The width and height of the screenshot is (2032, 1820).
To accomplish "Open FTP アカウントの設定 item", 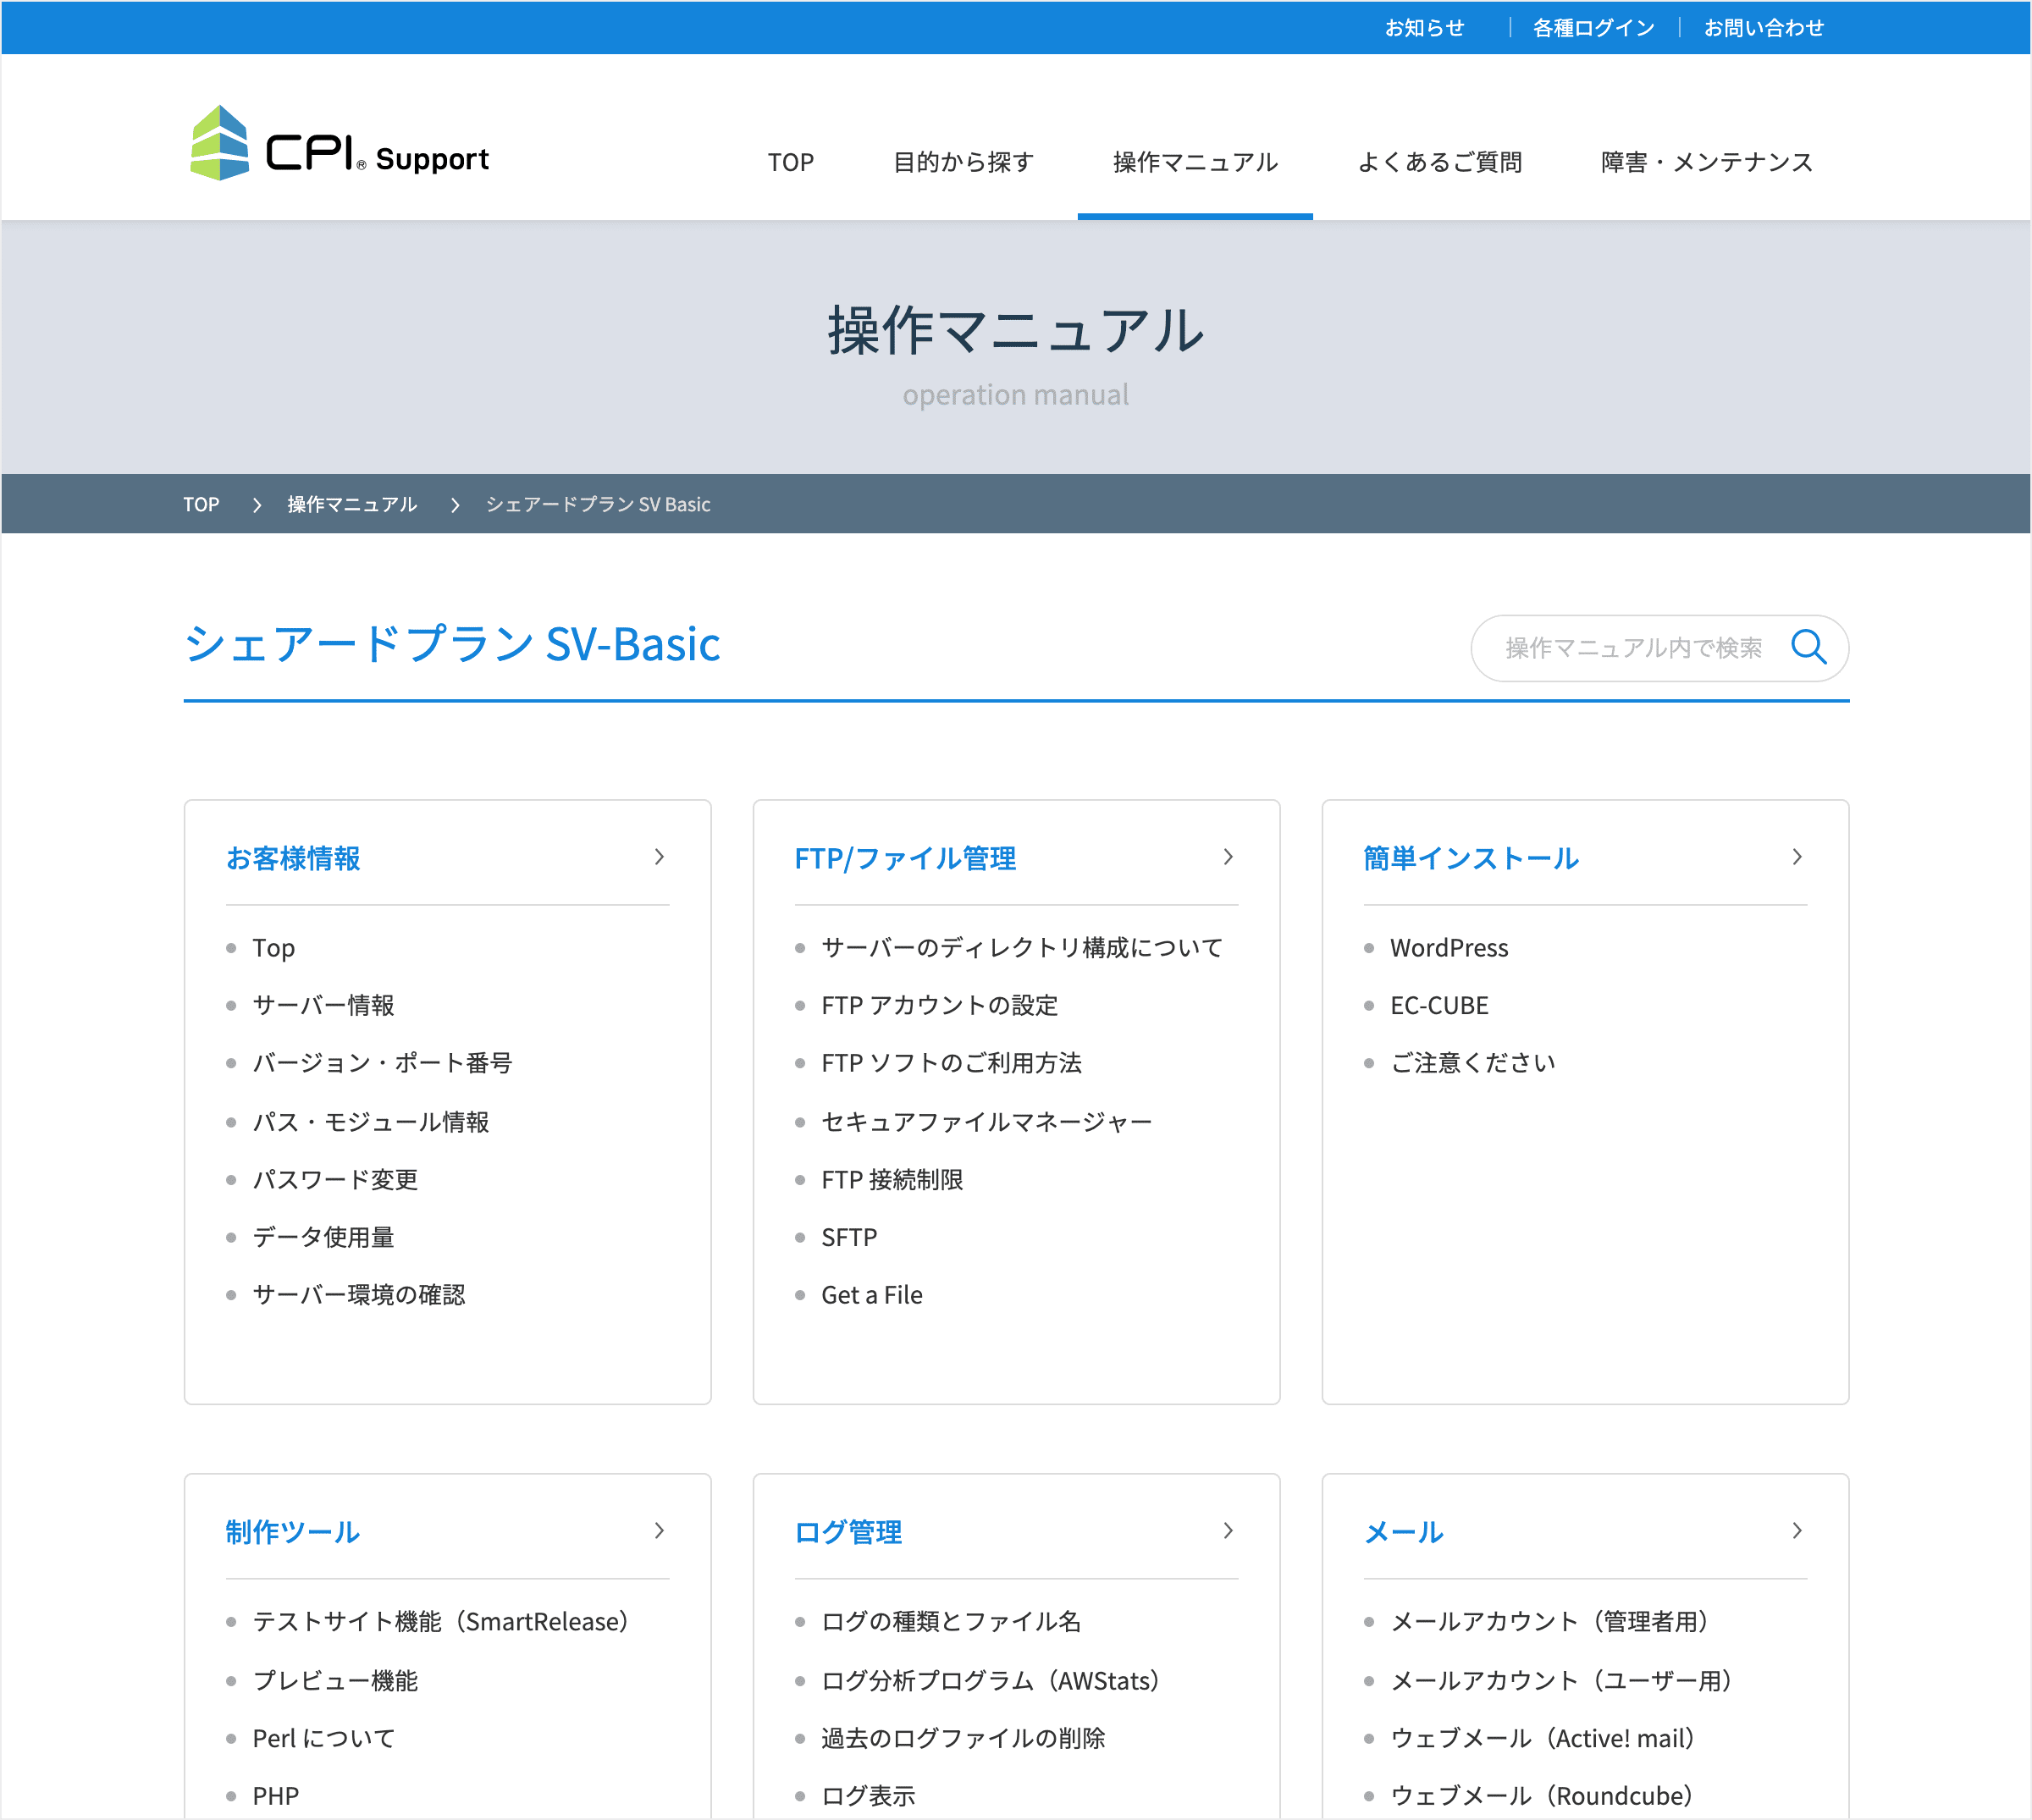I will (940, 1005).
